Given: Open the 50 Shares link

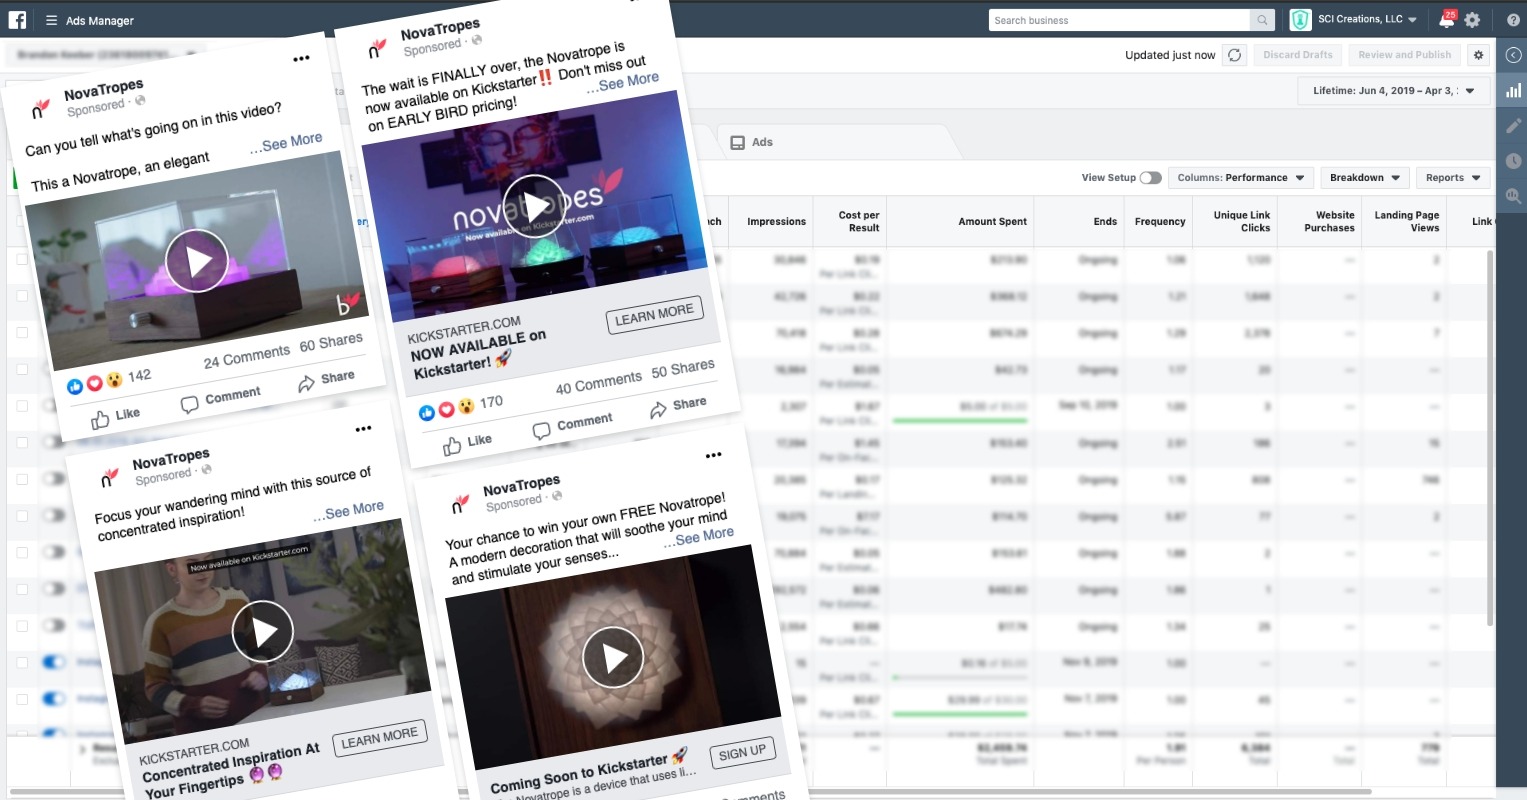Looking at the screenshot, I should pos(683,369).
